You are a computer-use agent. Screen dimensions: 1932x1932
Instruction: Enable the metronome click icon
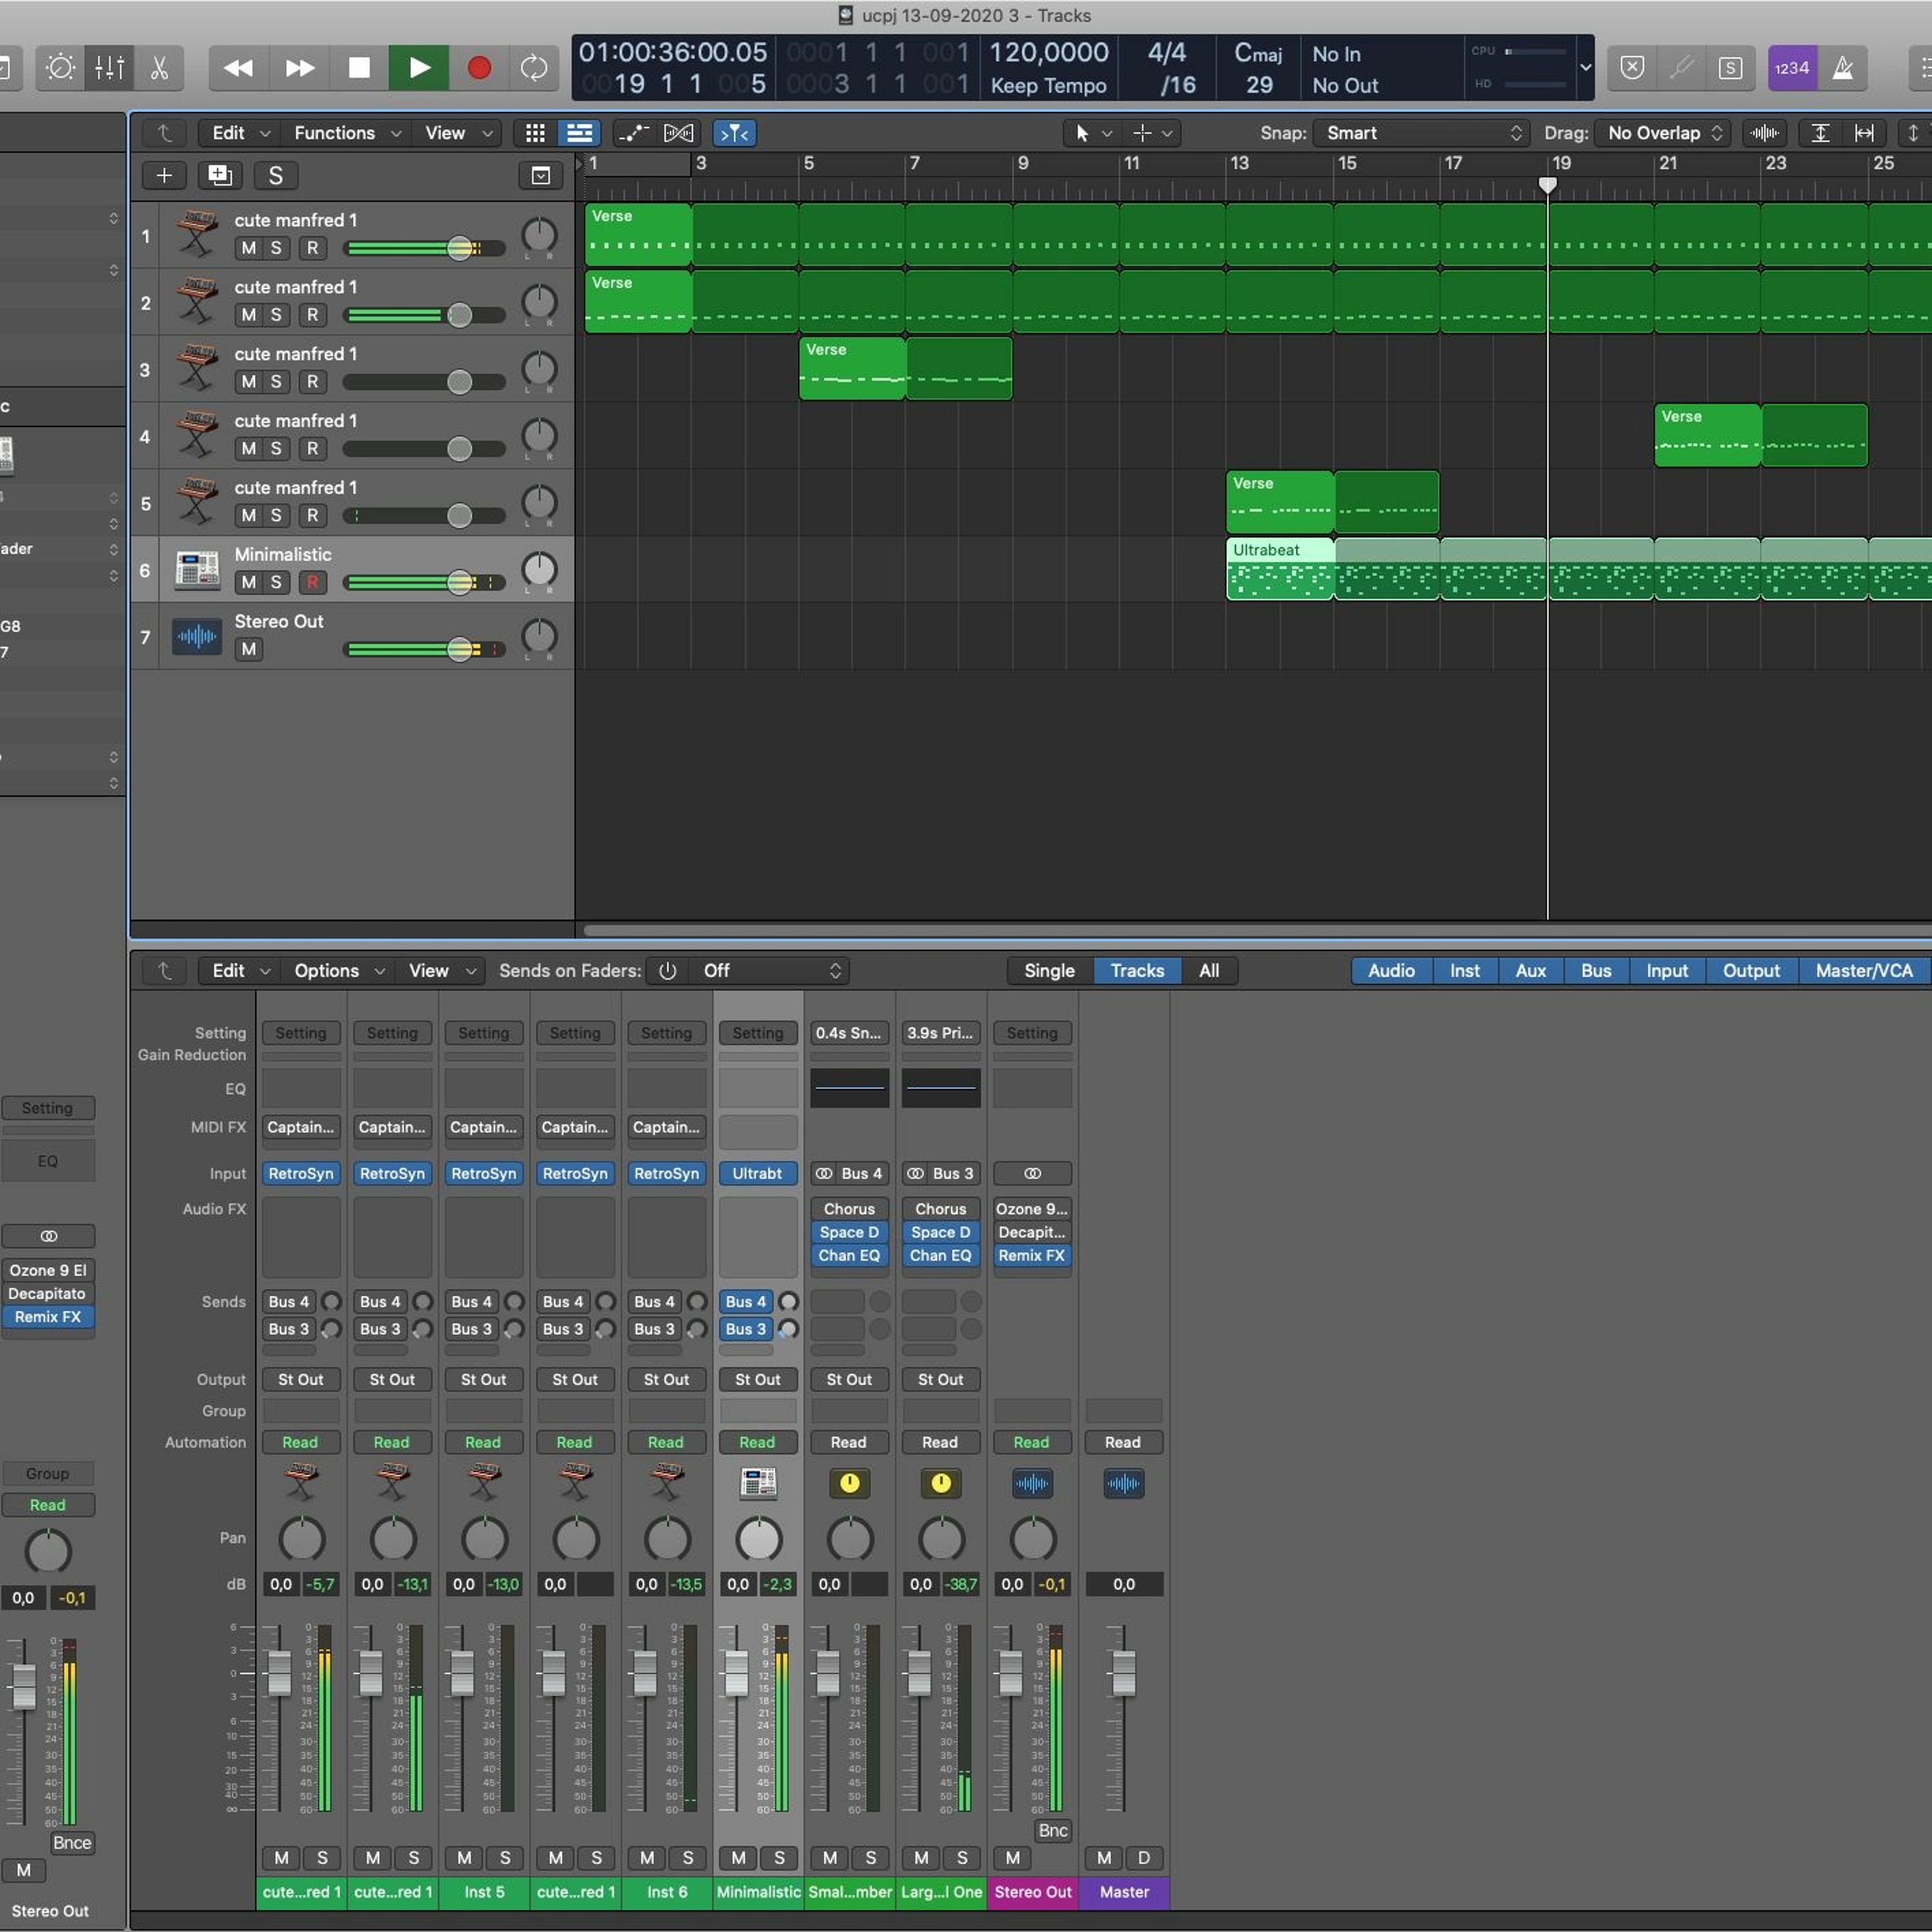[x=1843, y=68]
